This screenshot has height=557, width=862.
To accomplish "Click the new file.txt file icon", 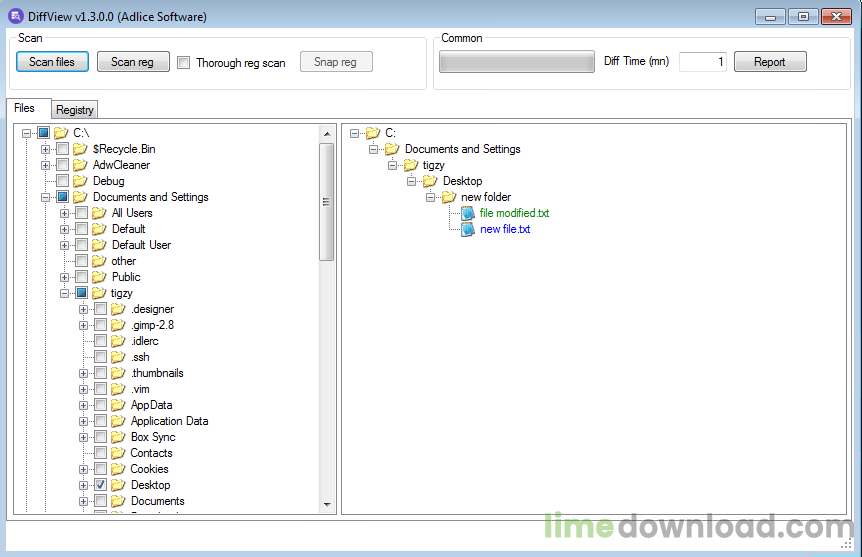I will coord(468,229).
